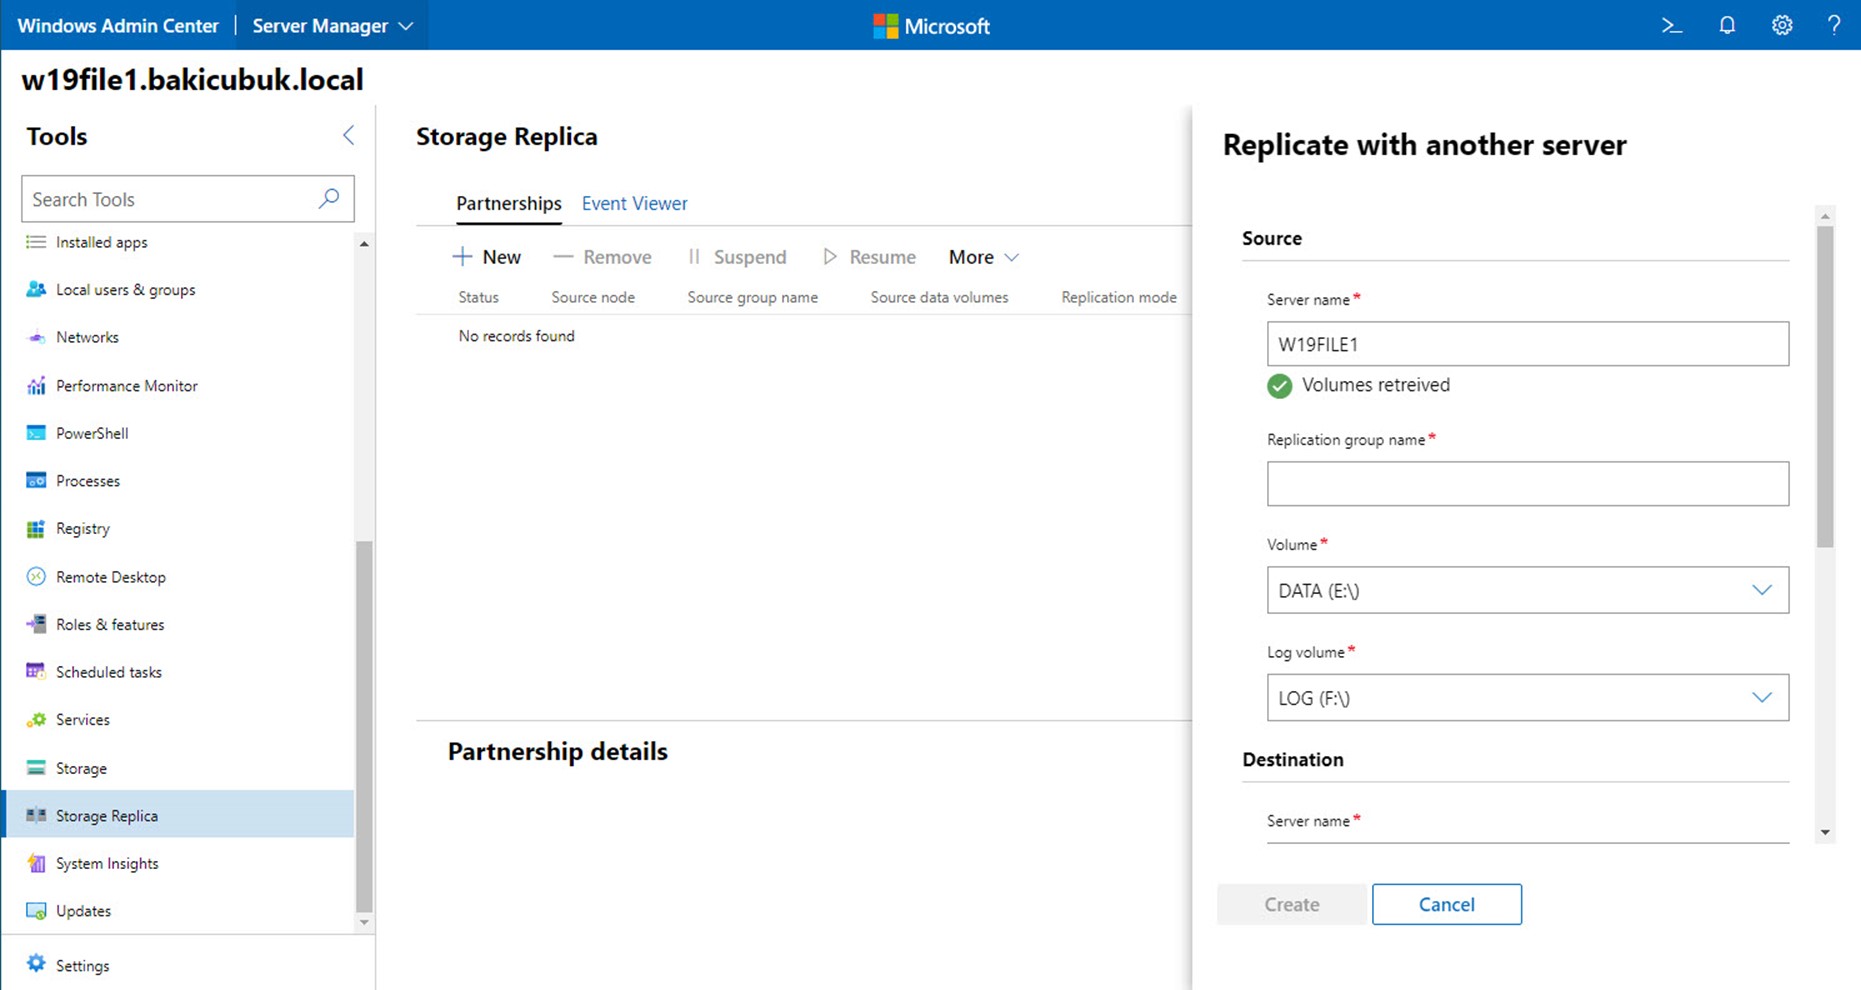Open the settings gear in top bar
The width and height of the screenshot is (1861, 990).
(x=1782, y=26)
